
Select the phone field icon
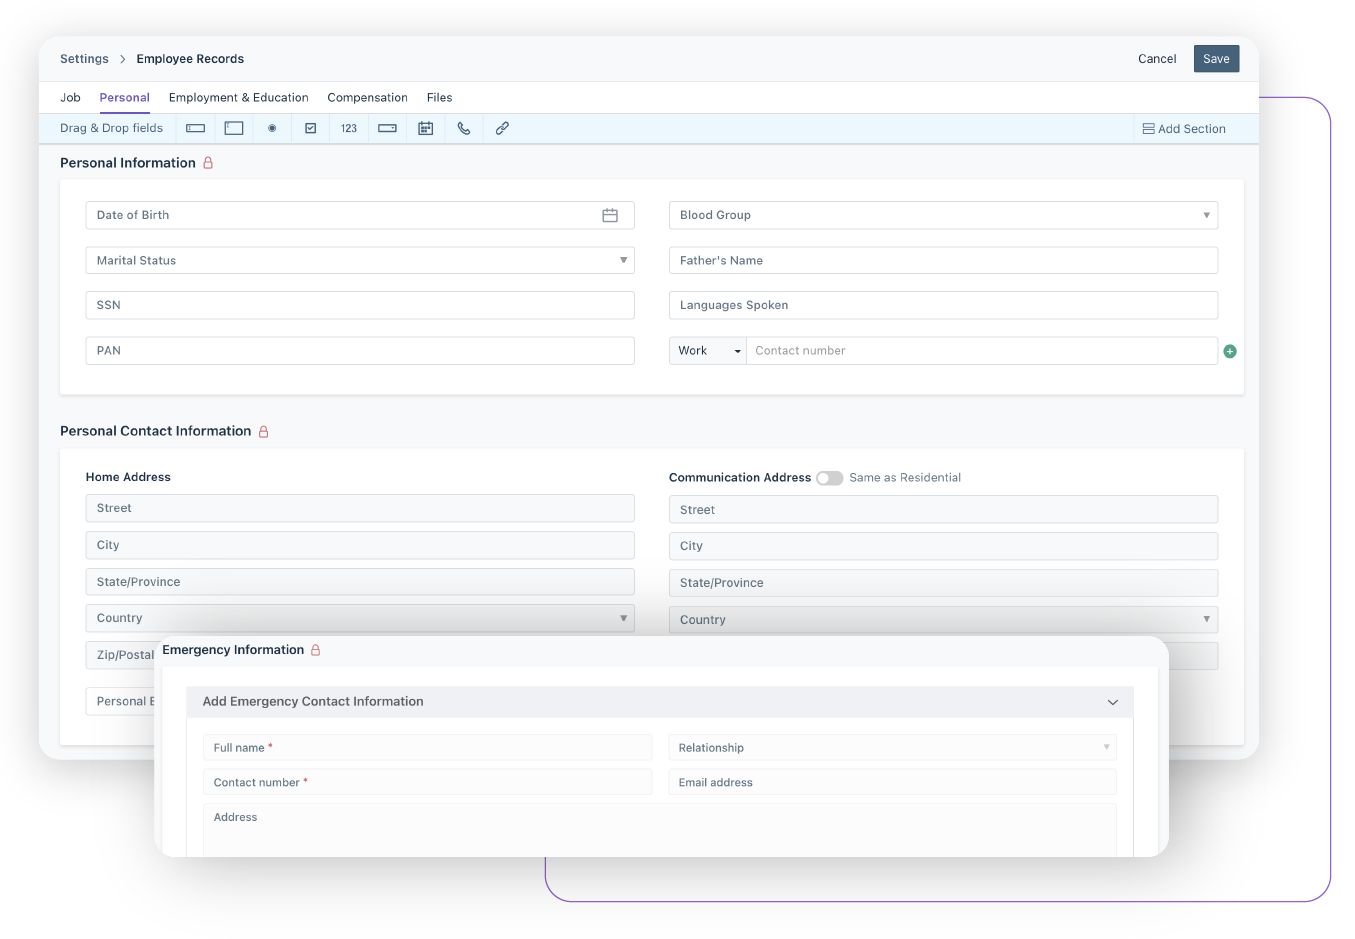(x=463, y=128)
